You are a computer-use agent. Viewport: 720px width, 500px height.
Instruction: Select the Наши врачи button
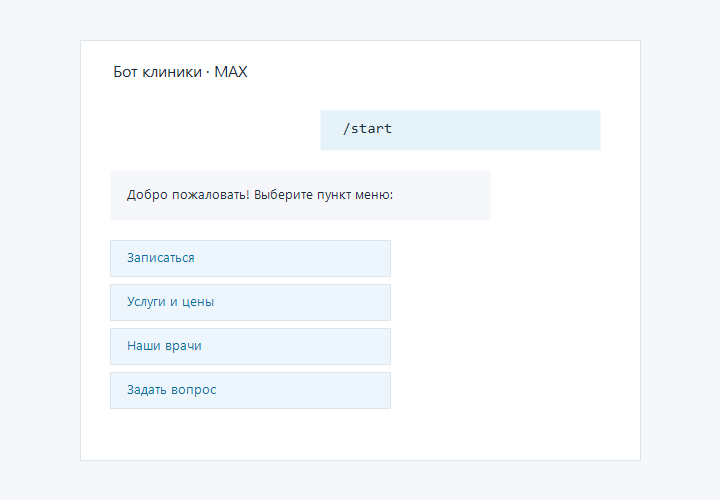[250, 347]
